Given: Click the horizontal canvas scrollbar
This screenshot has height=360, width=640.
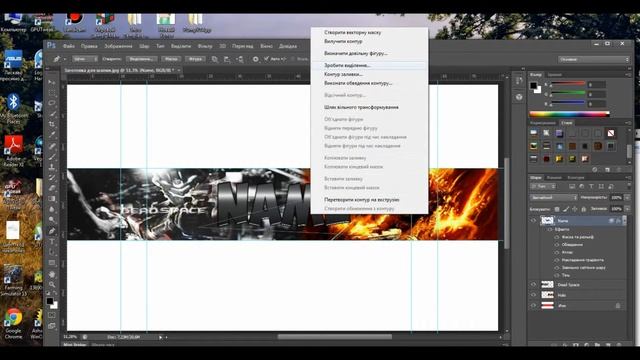Looking at the screenshot, I should pos(335,337).
